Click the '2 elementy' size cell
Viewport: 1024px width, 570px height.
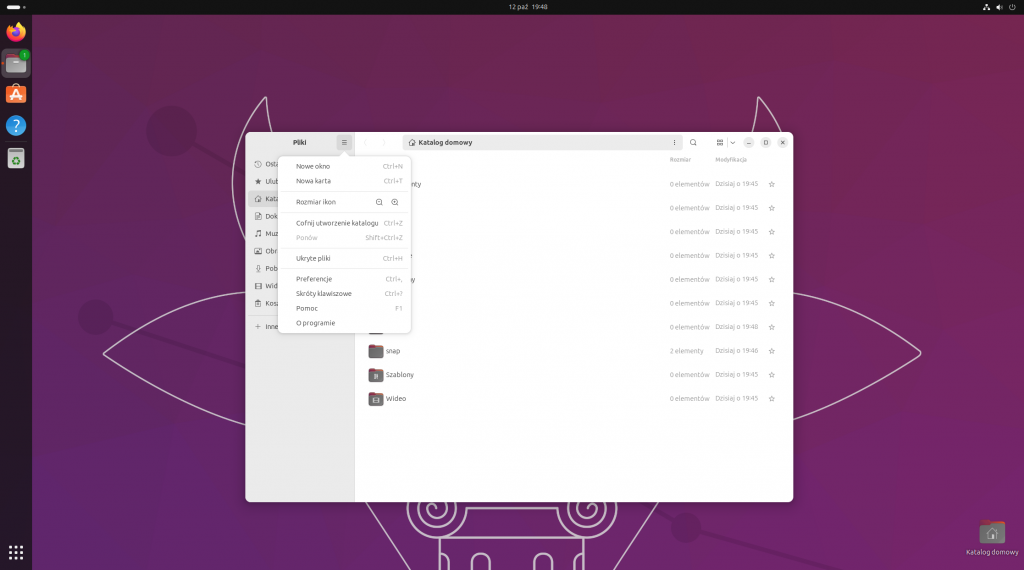coord(686,351)
